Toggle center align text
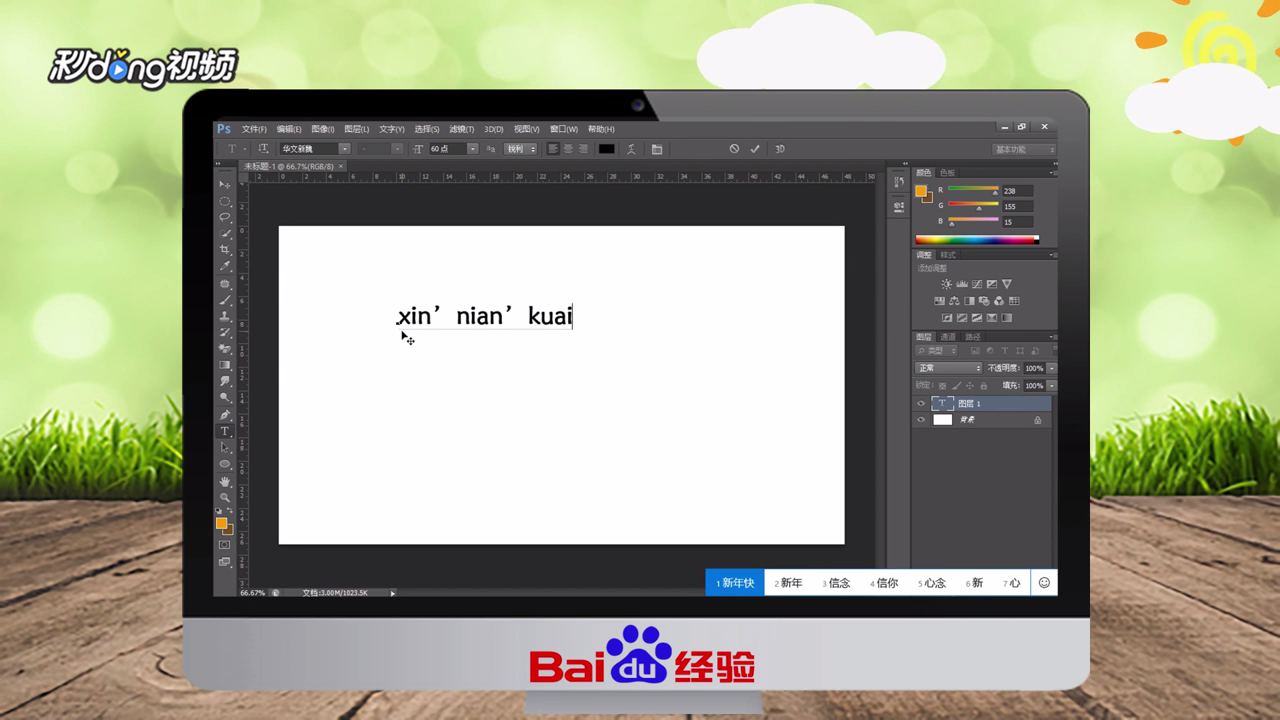 coord(568,149)
